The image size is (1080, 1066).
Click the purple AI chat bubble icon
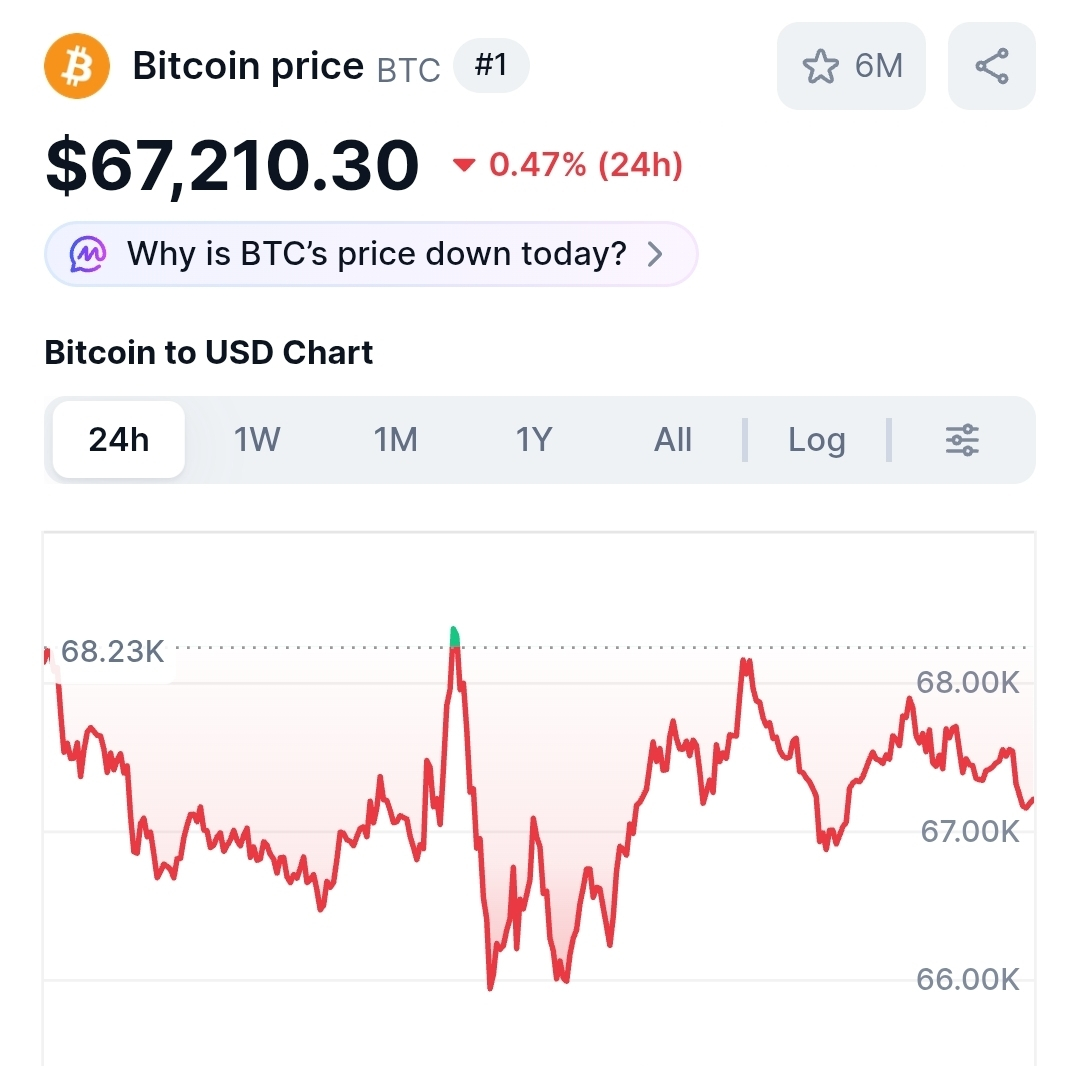[88, 254]
